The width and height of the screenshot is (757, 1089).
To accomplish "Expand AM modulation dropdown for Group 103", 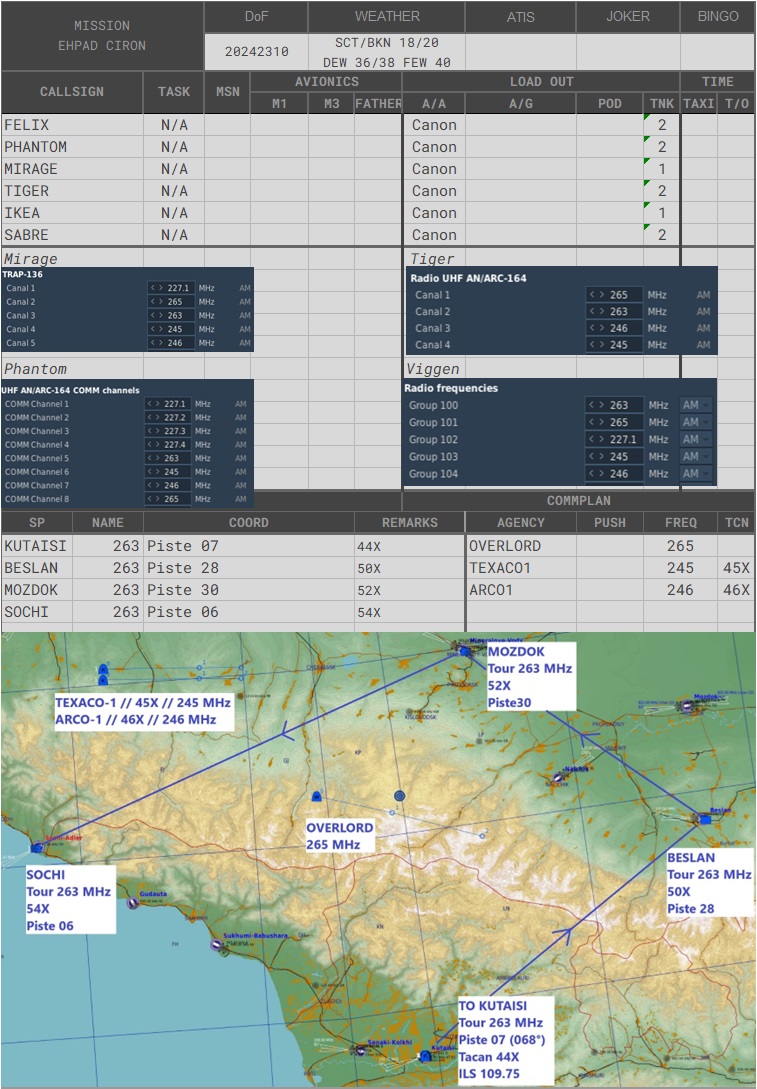I will pyautogui.click(x=695, y=456).
